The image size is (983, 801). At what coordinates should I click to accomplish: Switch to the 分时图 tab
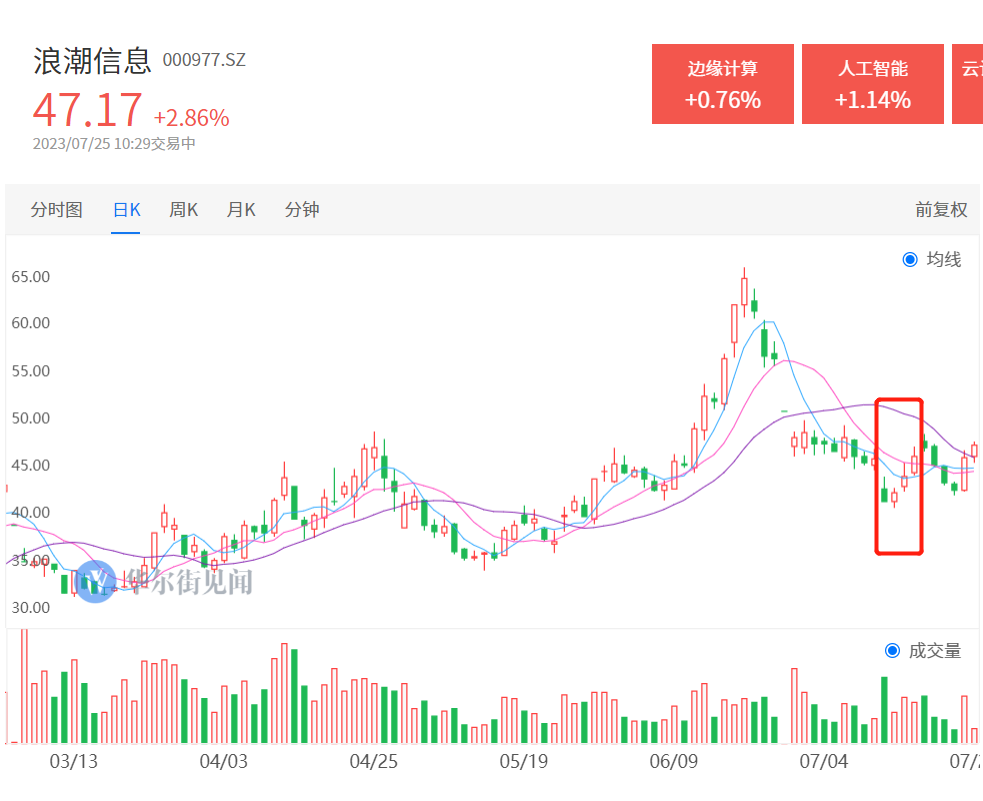(x=56, y=209)
